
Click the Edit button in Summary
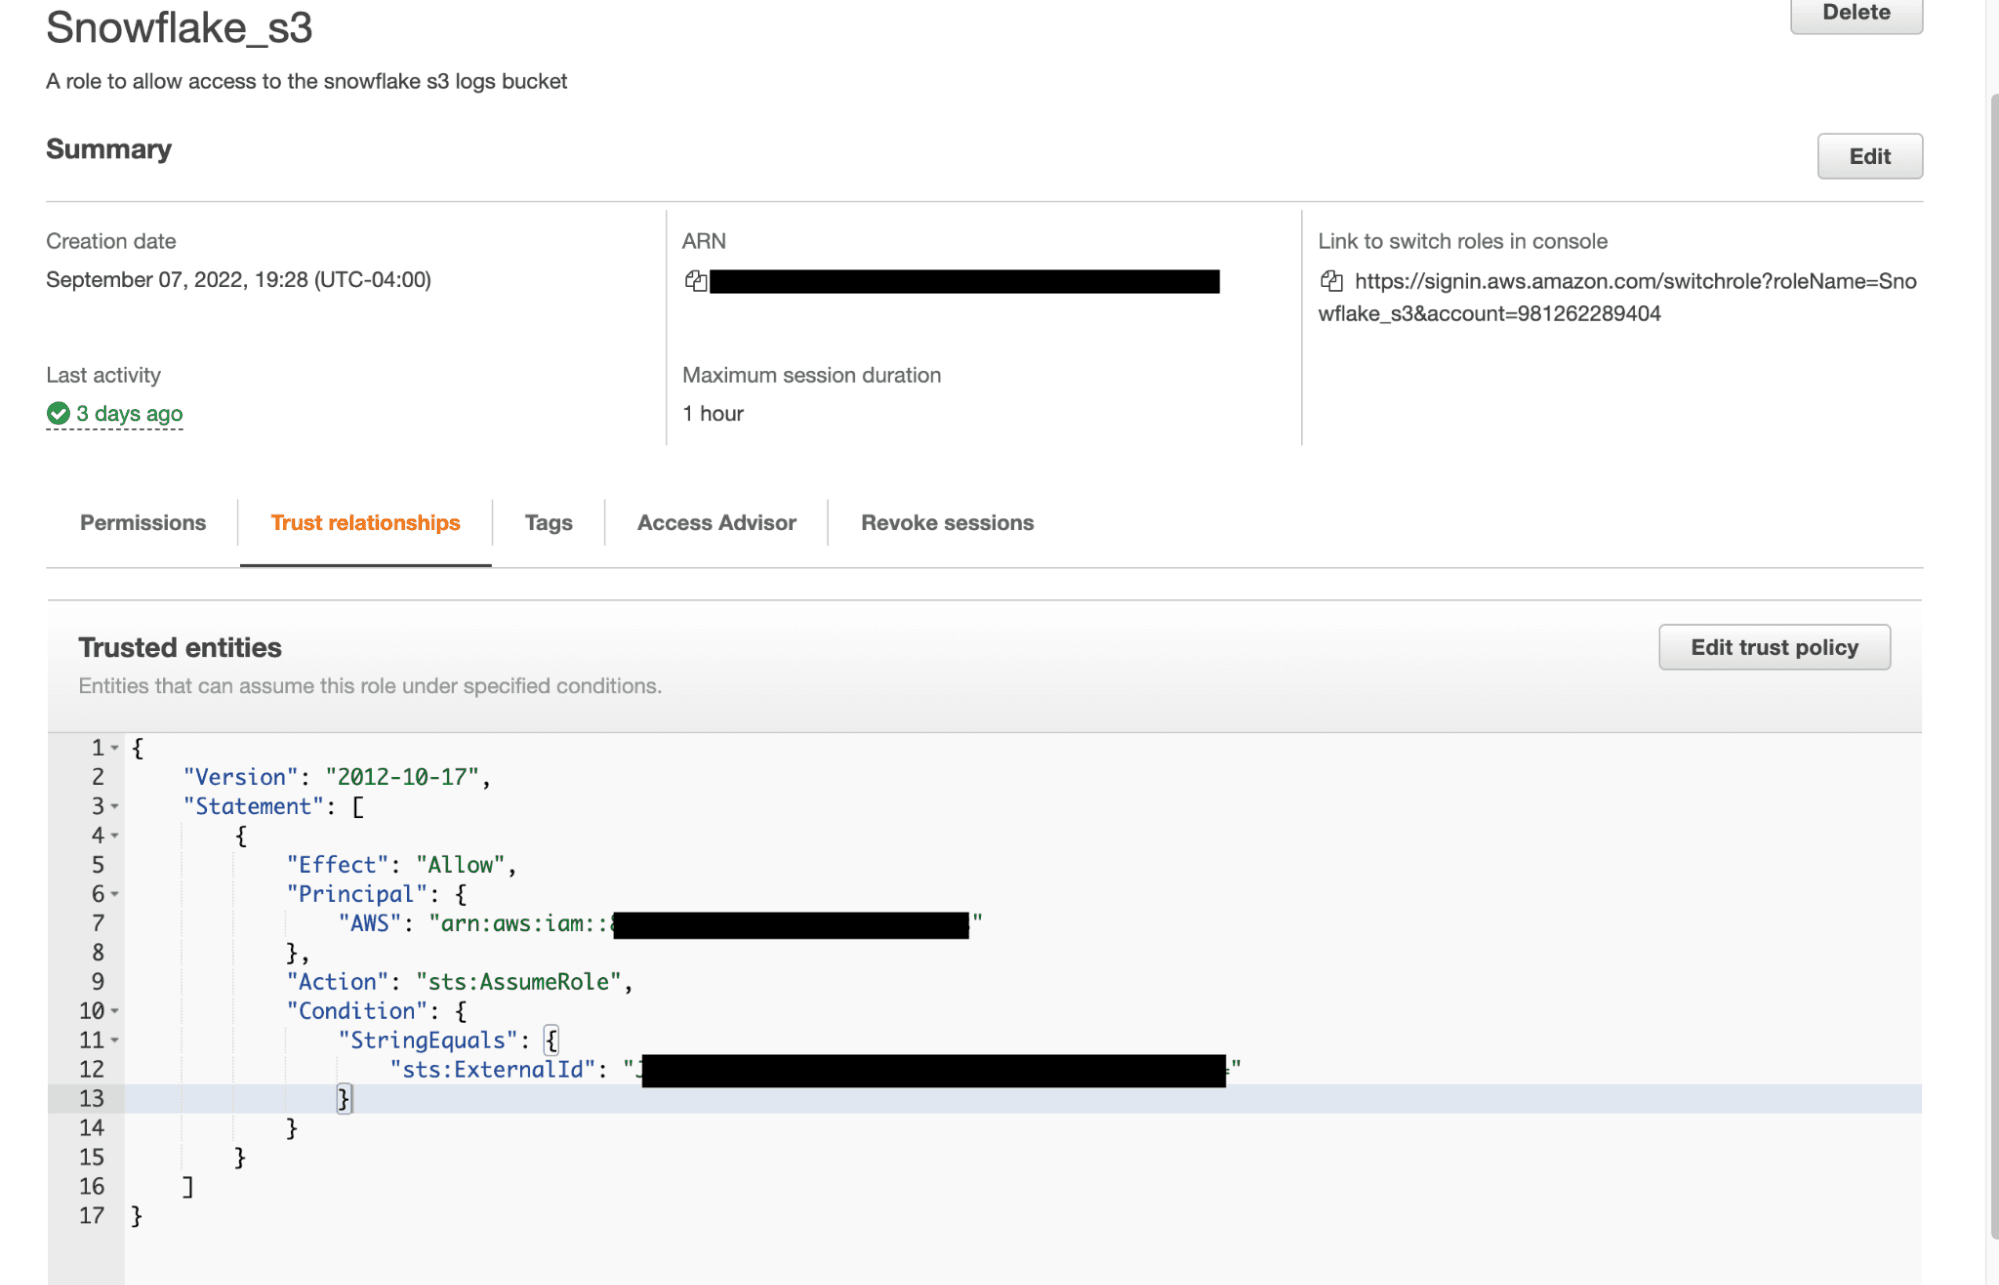tap(1869, 156)
